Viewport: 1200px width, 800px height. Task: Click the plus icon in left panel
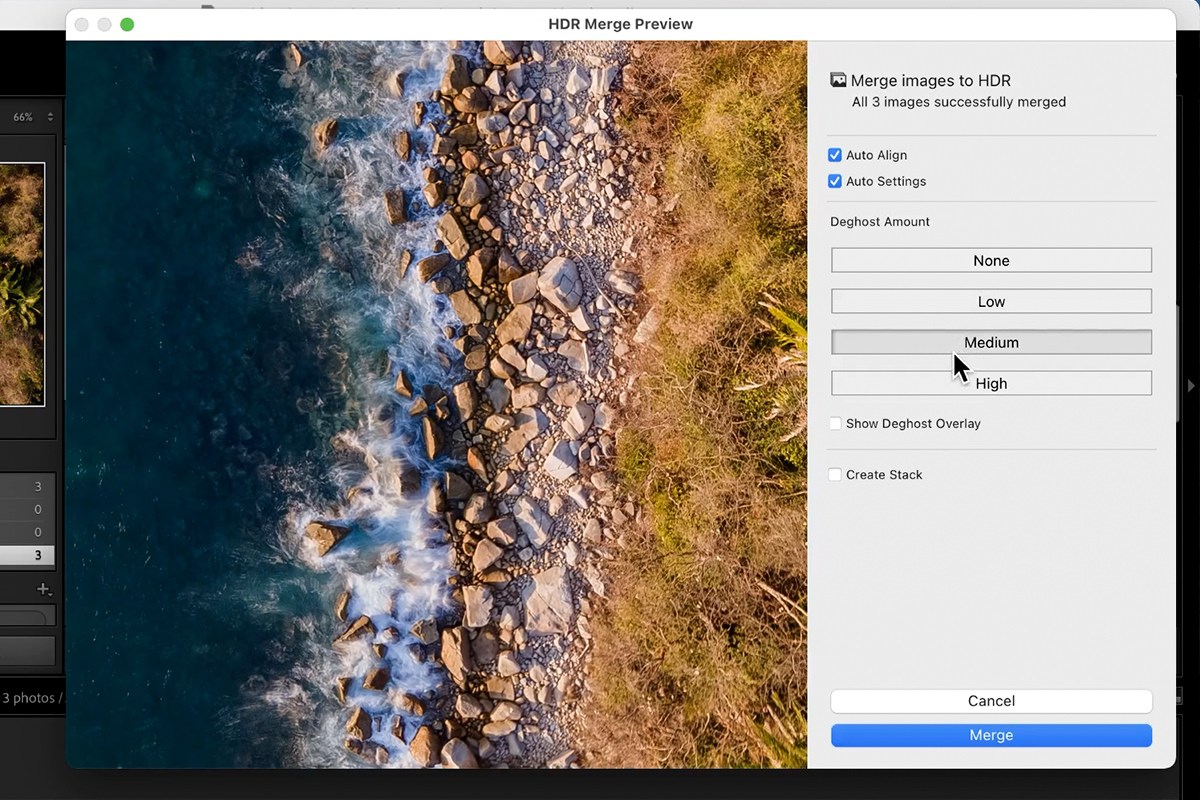(x=43, y=589)
